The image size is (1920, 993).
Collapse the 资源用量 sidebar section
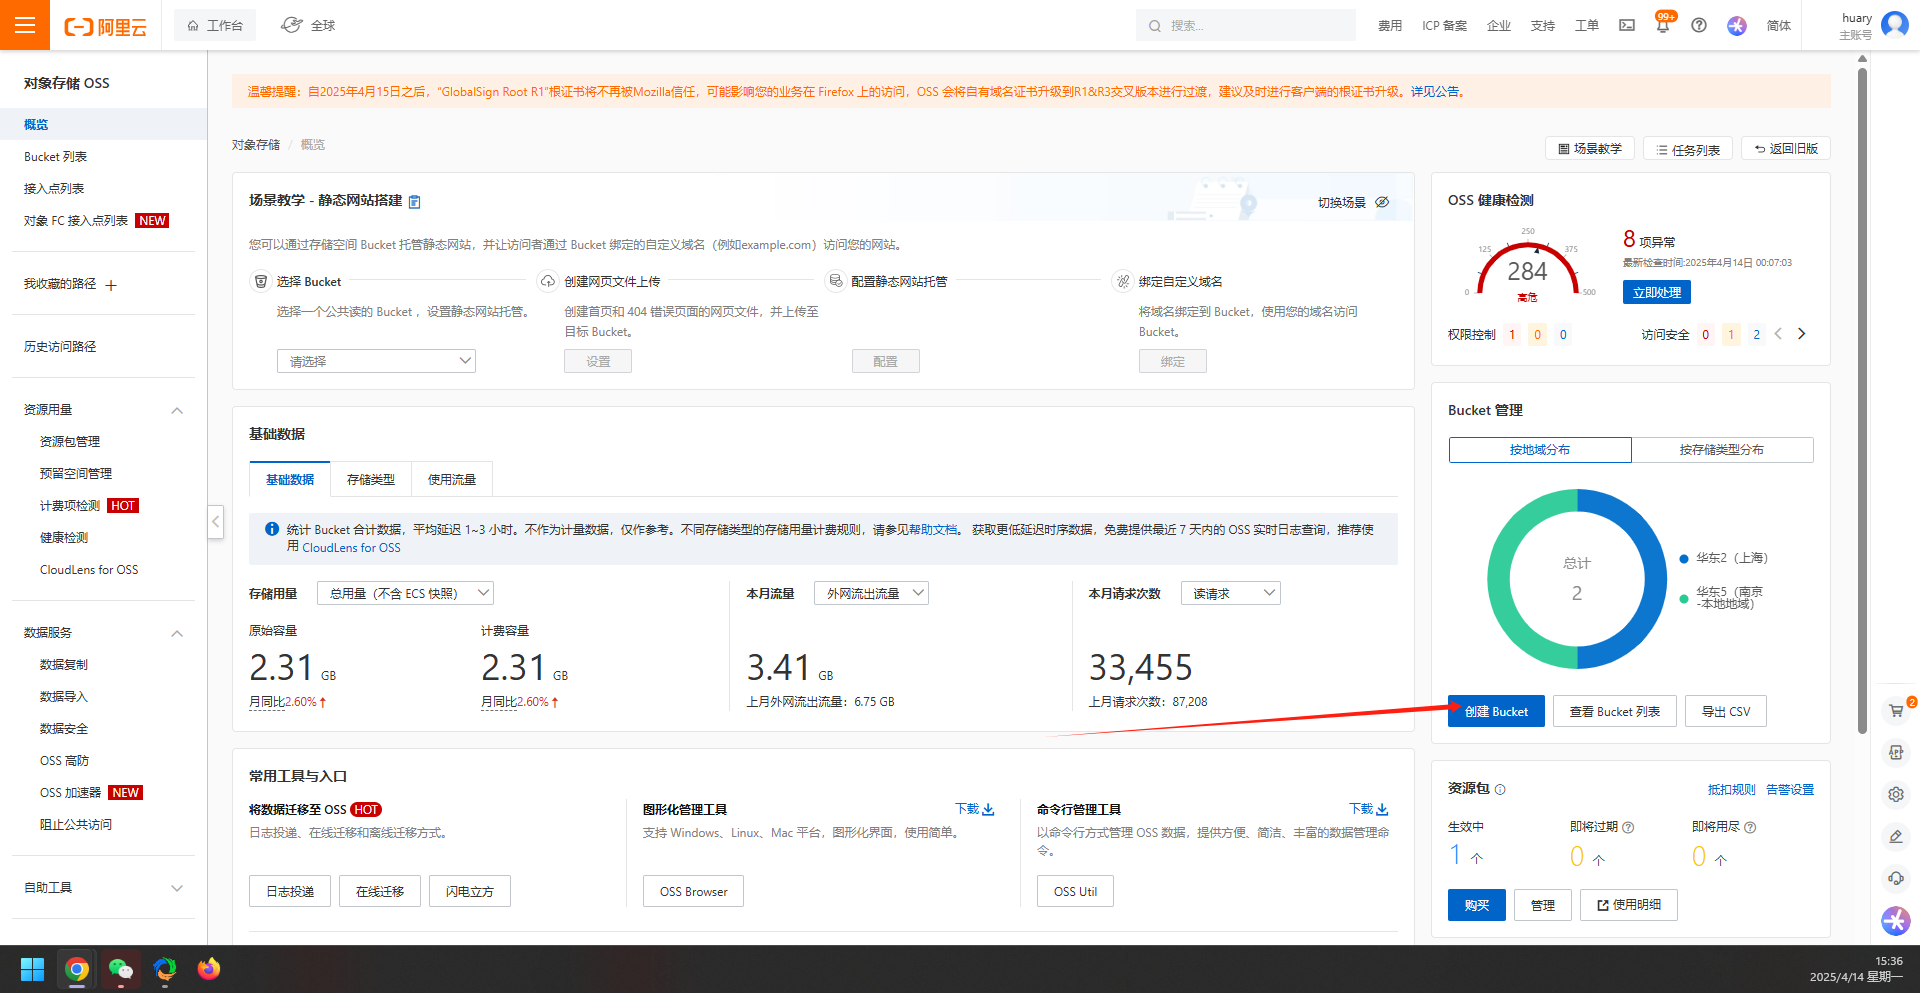click(177, 410)
